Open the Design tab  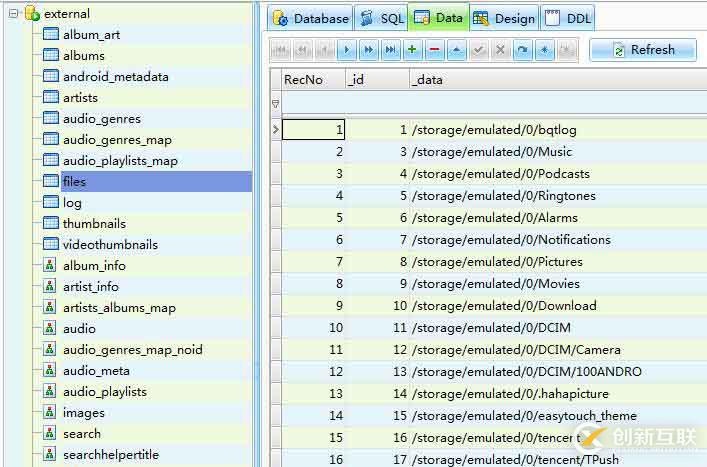(504, 18)
